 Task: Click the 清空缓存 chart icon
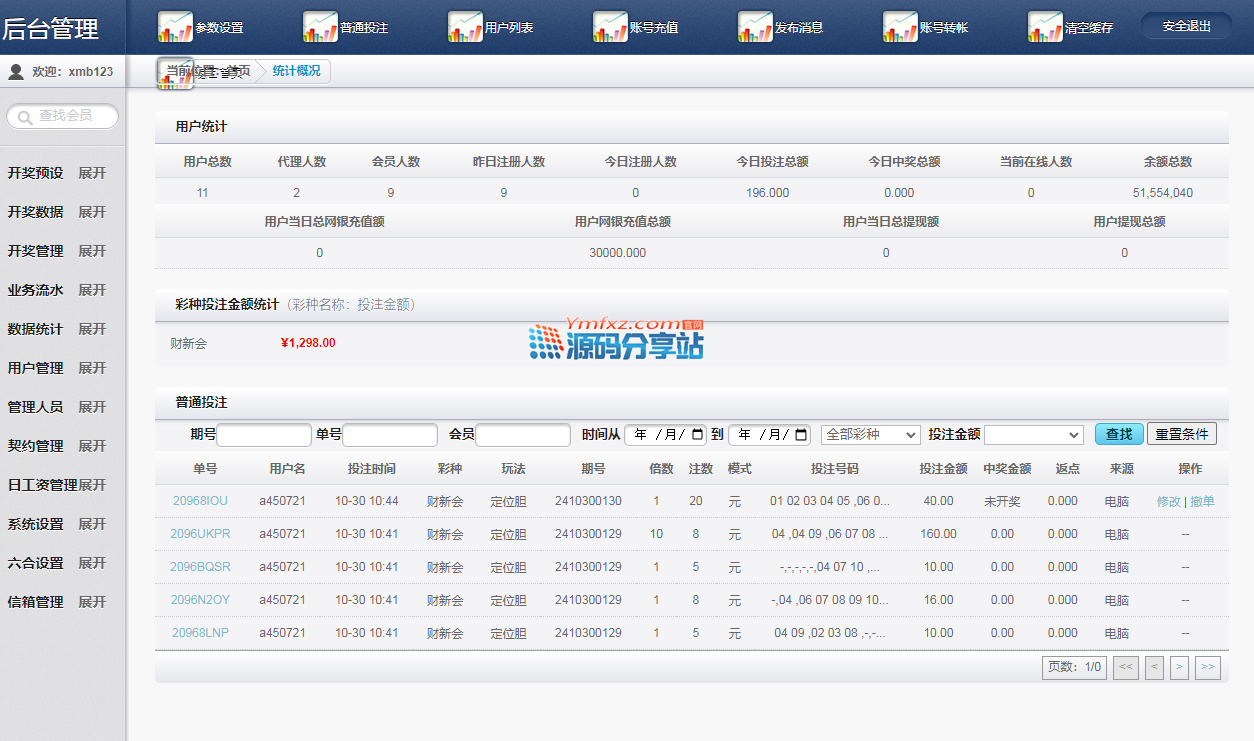[x=1045, y=27]
